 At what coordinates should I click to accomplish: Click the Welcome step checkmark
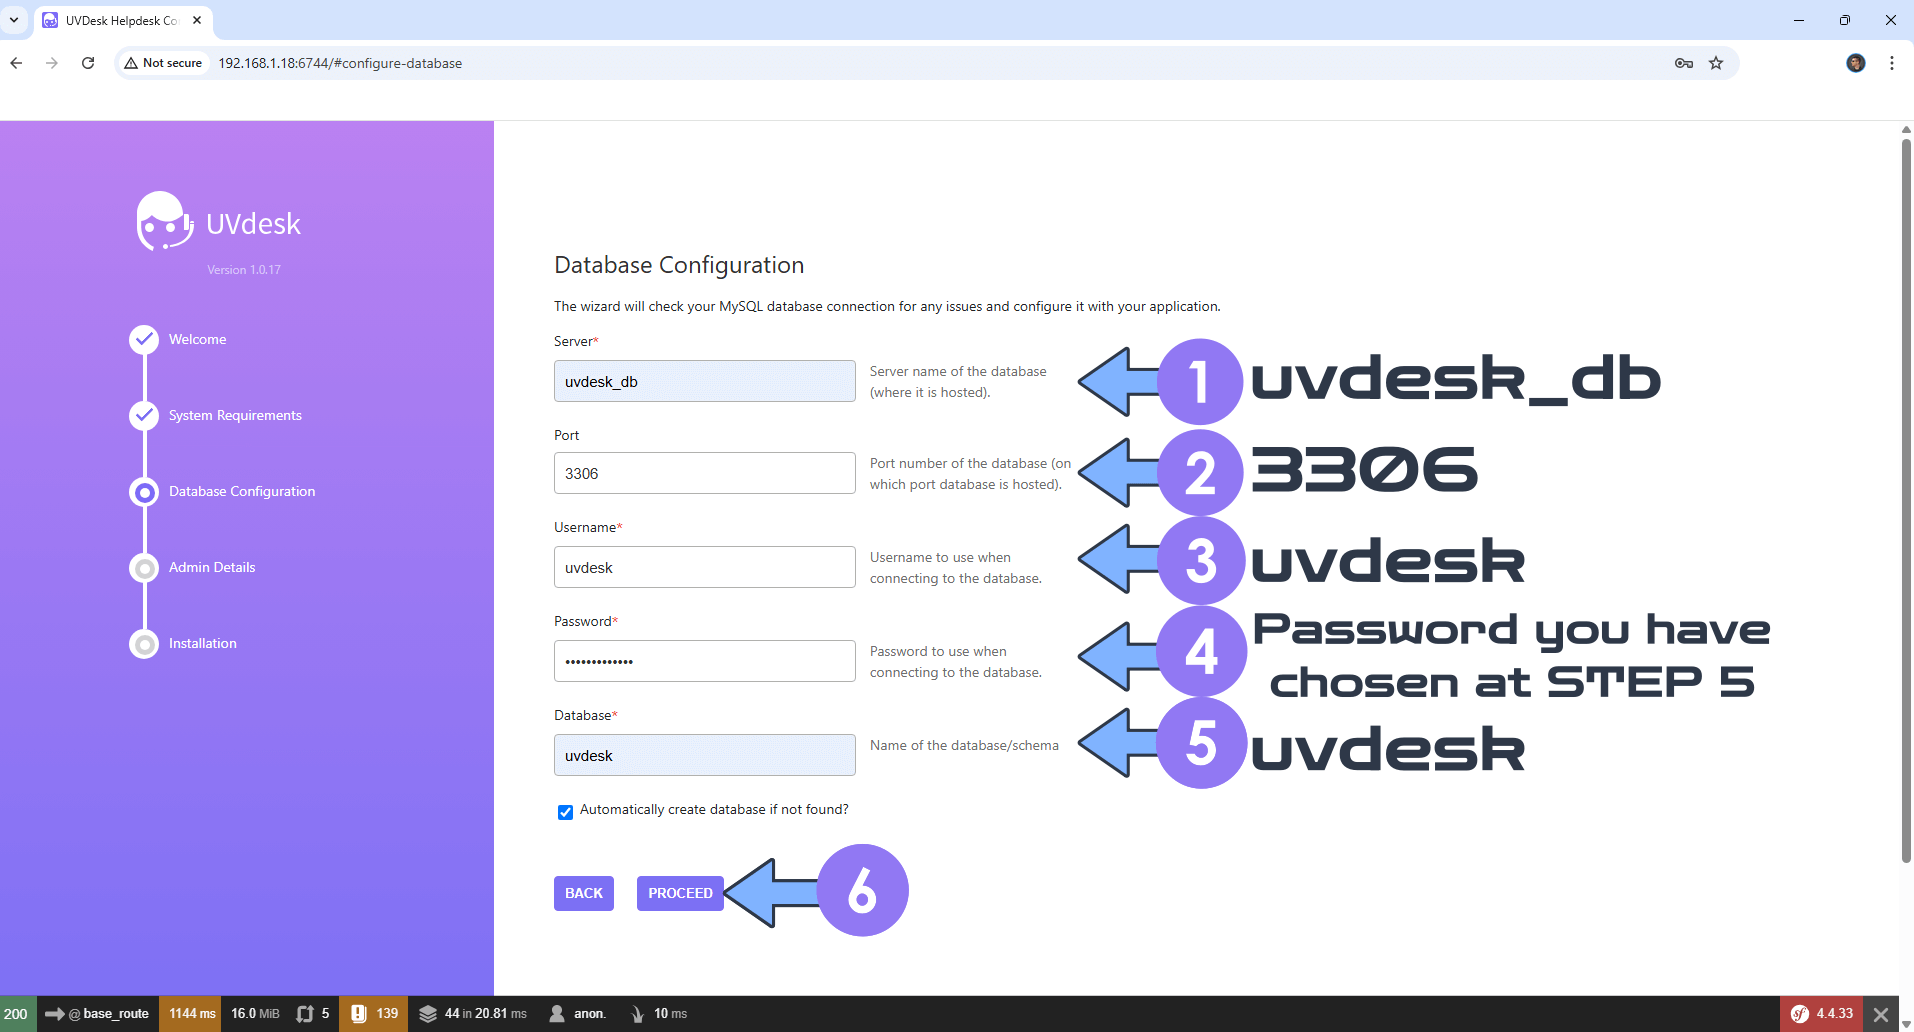[144, 339]
